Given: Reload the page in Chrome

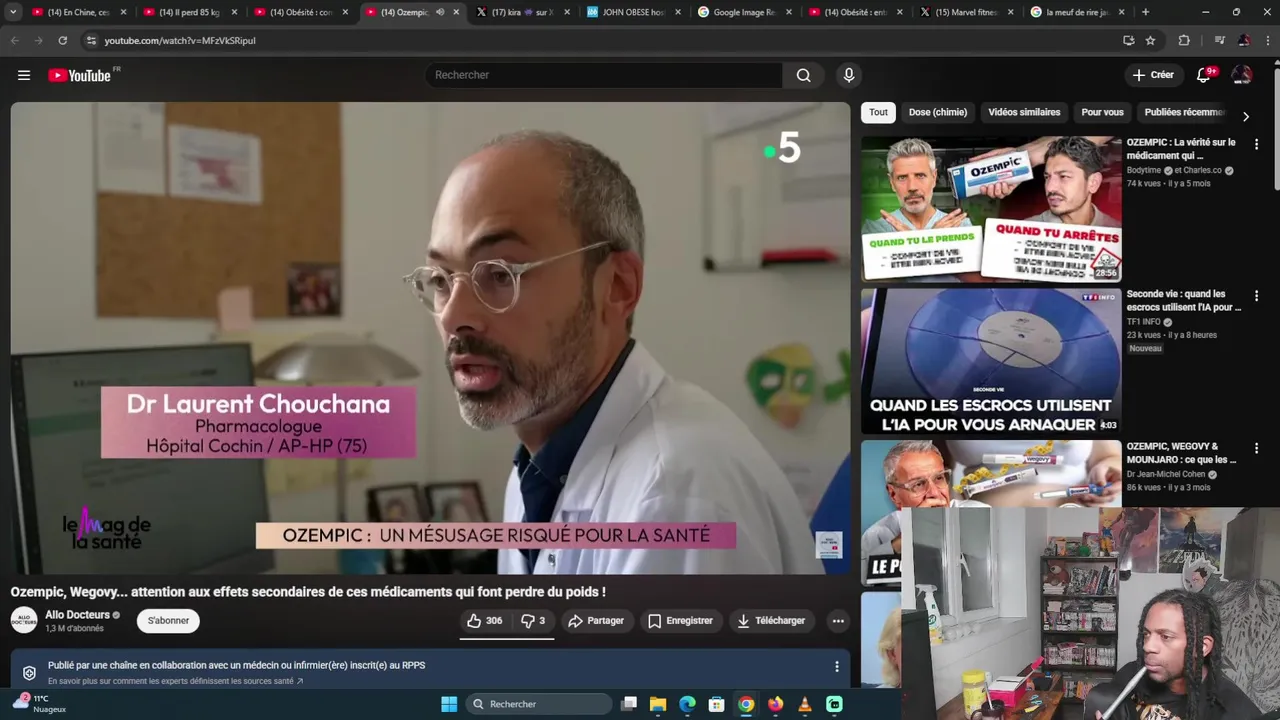Looking at the screenshot, I should 62,40.
